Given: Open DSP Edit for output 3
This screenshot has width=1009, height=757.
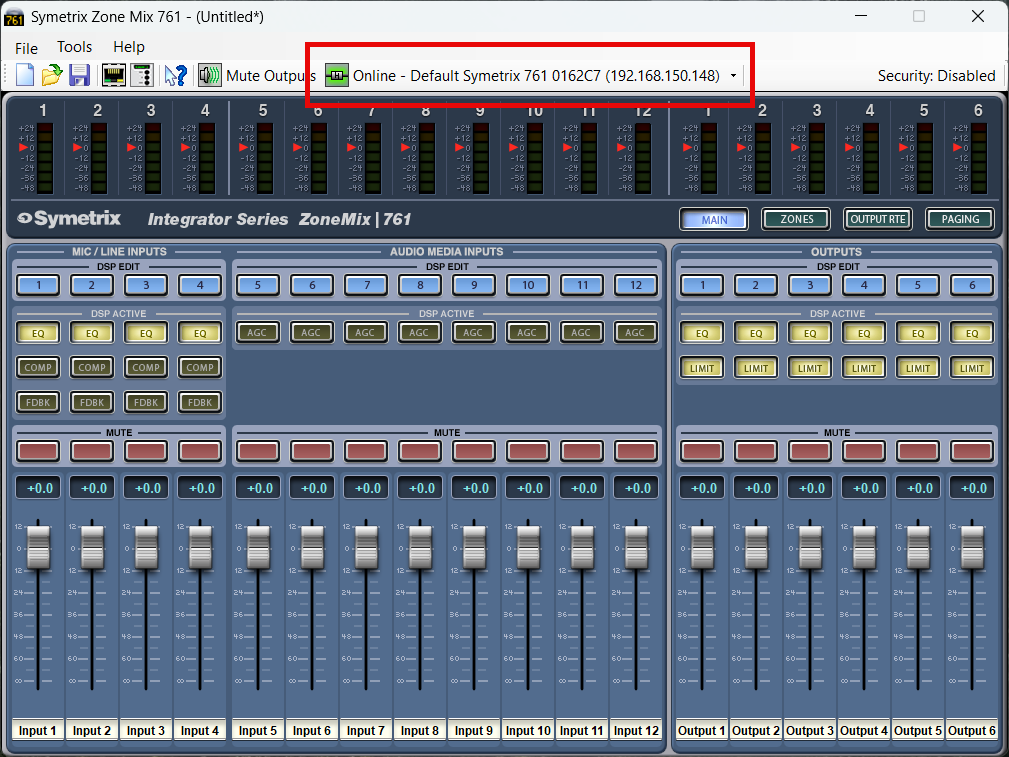Looking at the screenshot, I should click(810, 285).
